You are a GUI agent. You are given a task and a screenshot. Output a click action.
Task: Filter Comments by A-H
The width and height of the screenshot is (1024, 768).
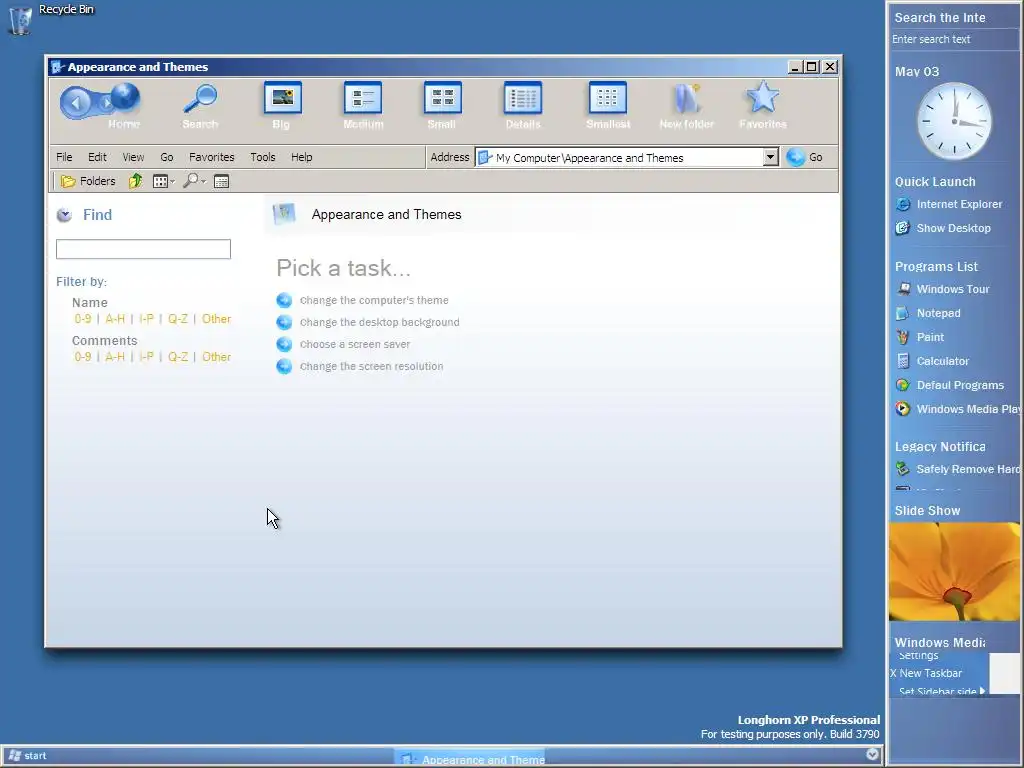pyautogui.click(x=115, y=357)
